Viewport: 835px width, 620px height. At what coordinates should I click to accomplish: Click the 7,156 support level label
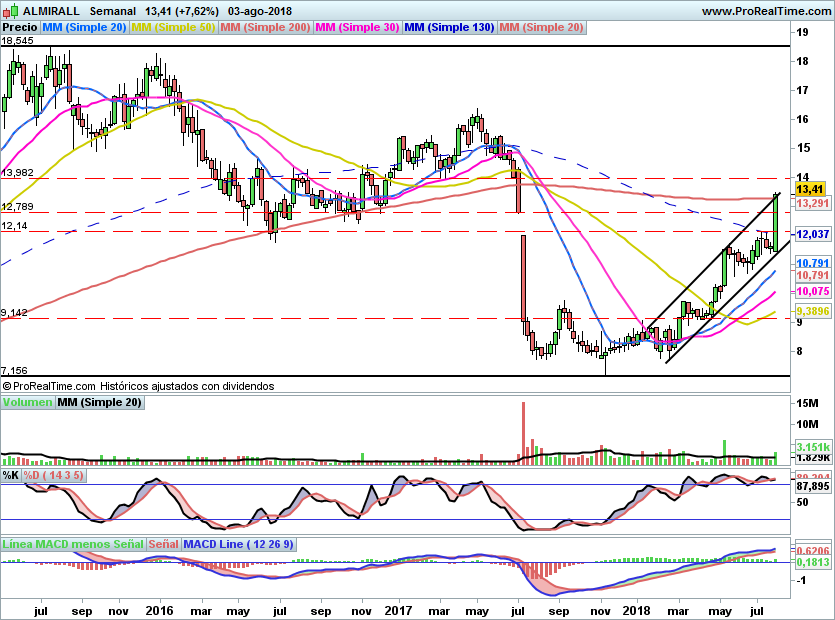pyautogui.click(x=14, y=370)
